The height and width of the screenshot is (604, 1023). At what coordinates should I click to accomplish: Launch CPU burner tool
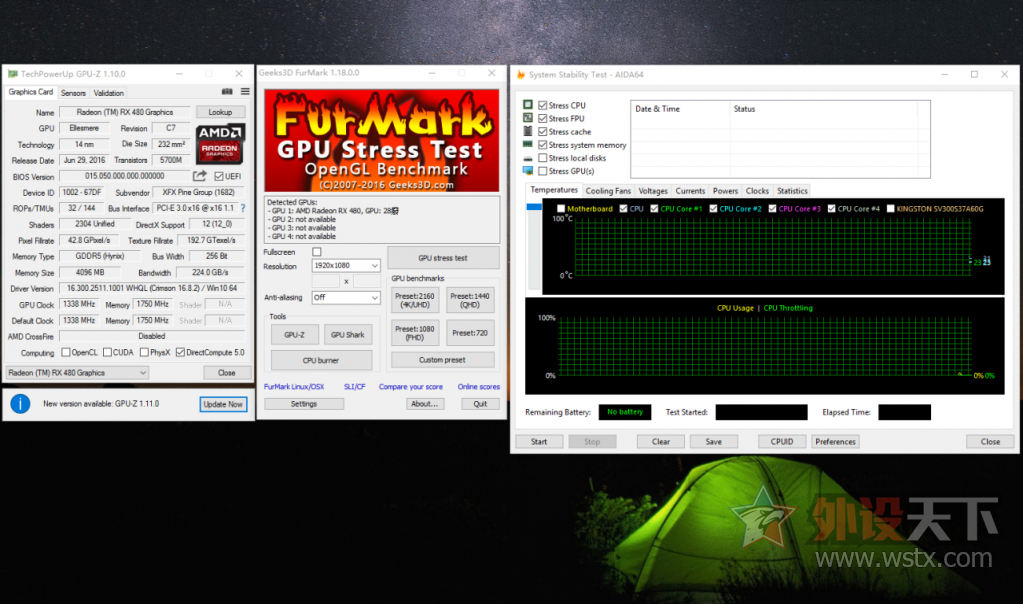click(321, 360)
